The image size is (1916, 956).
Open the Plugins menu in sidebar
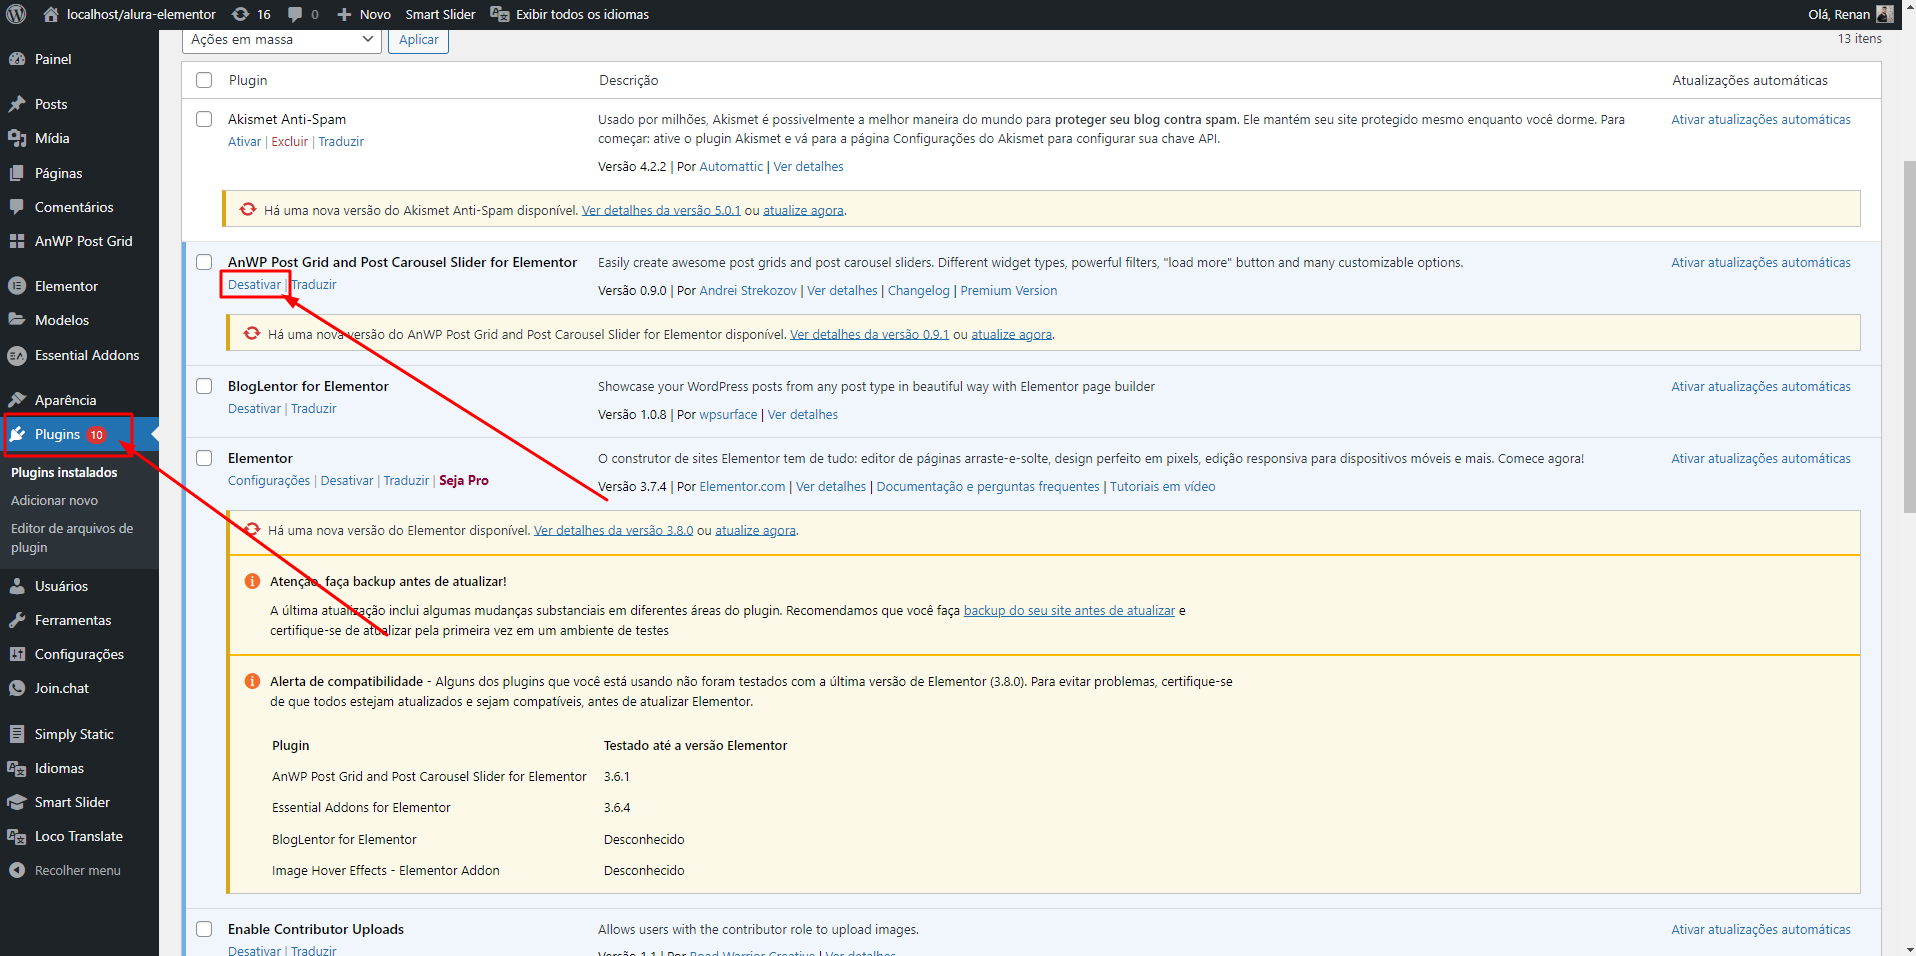(79, 434)
